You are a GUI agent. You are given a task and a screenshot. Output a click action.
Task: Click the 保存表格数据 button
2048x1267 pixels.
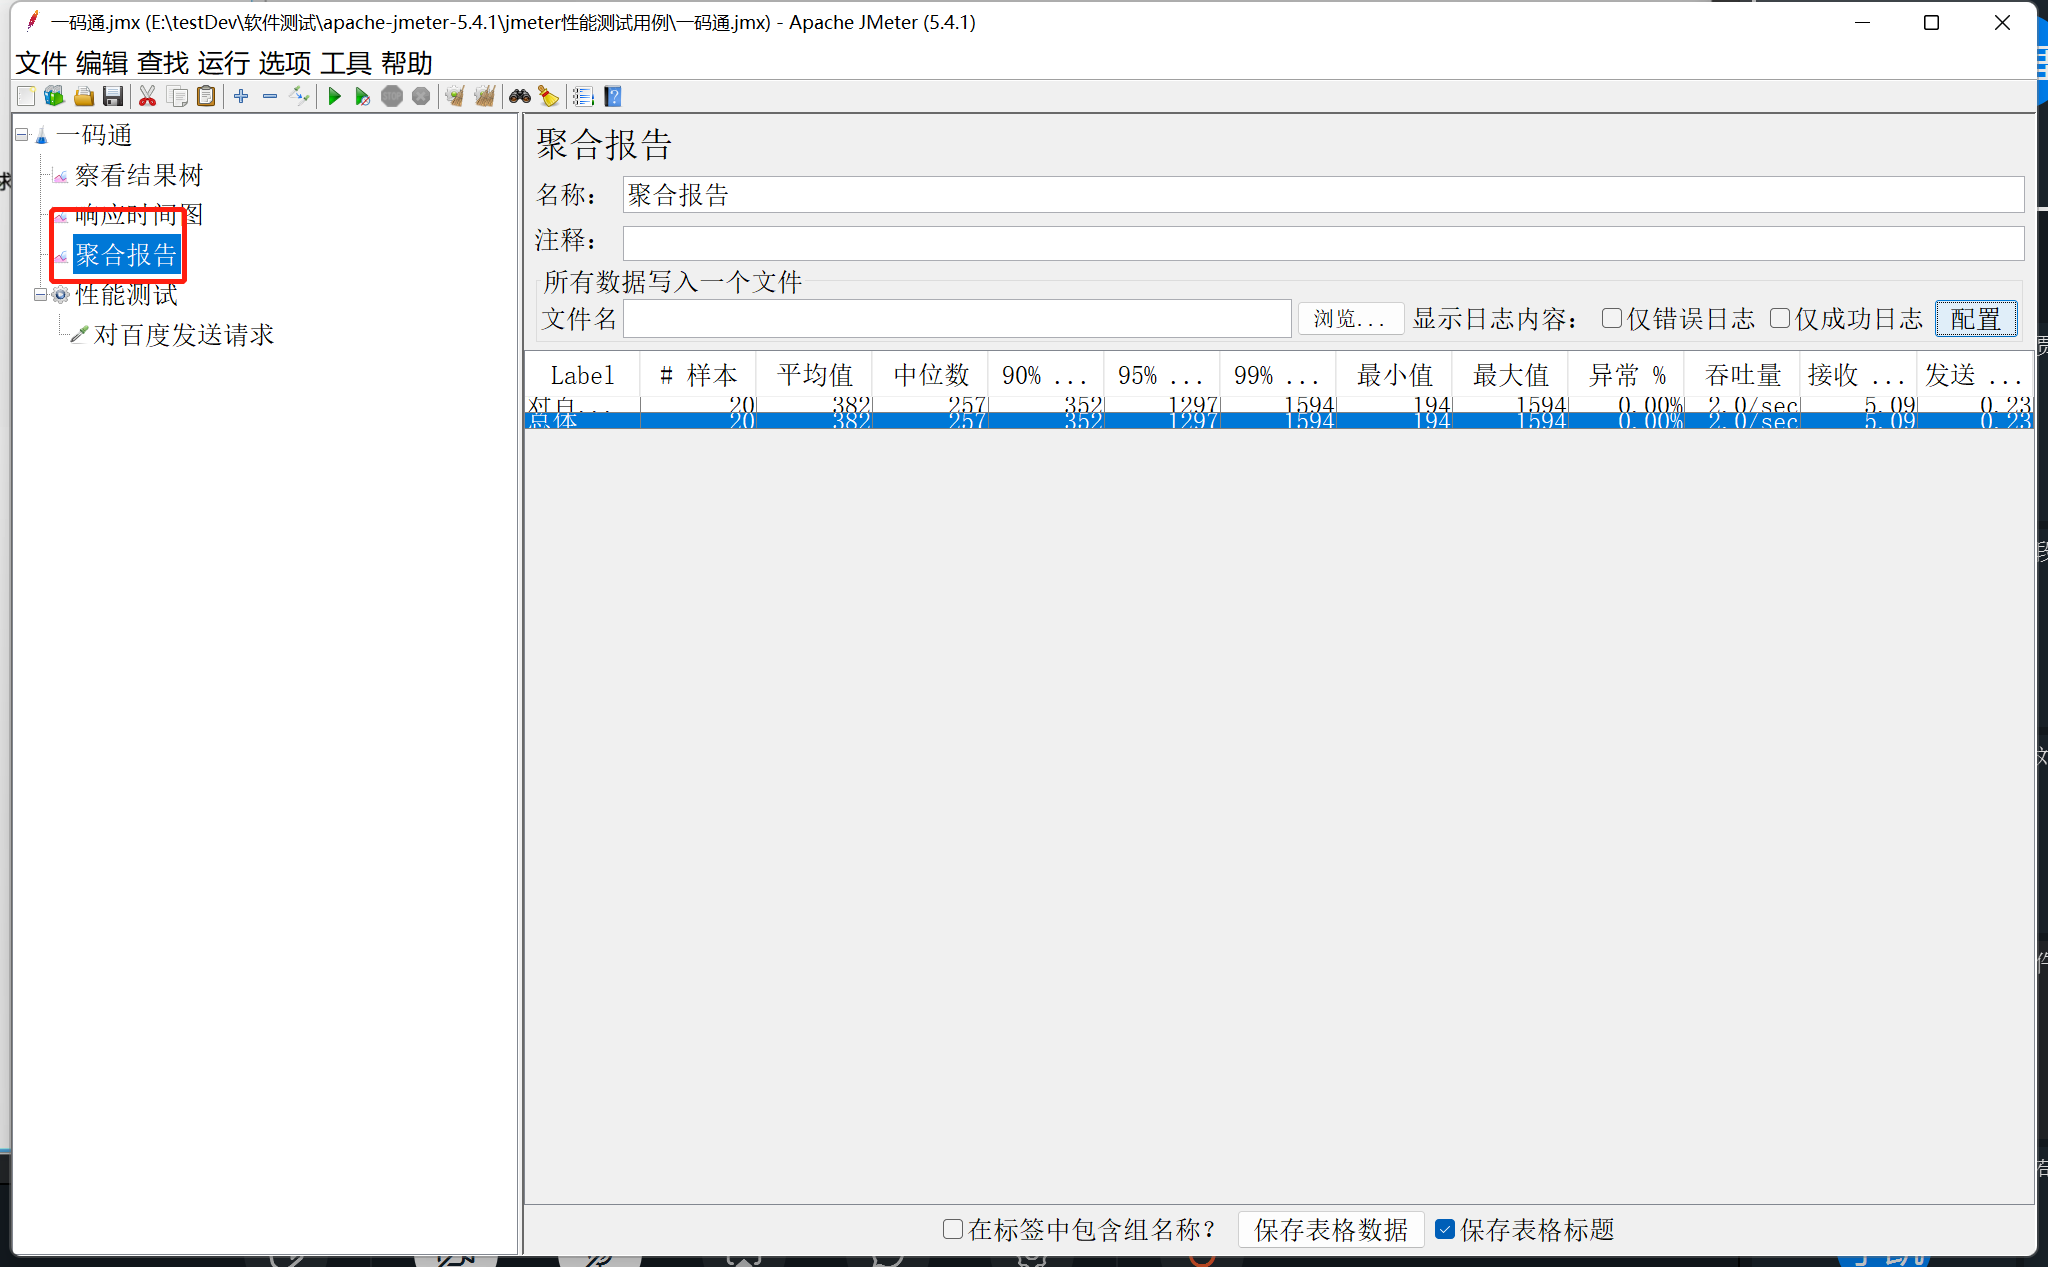[1330, 1229]
